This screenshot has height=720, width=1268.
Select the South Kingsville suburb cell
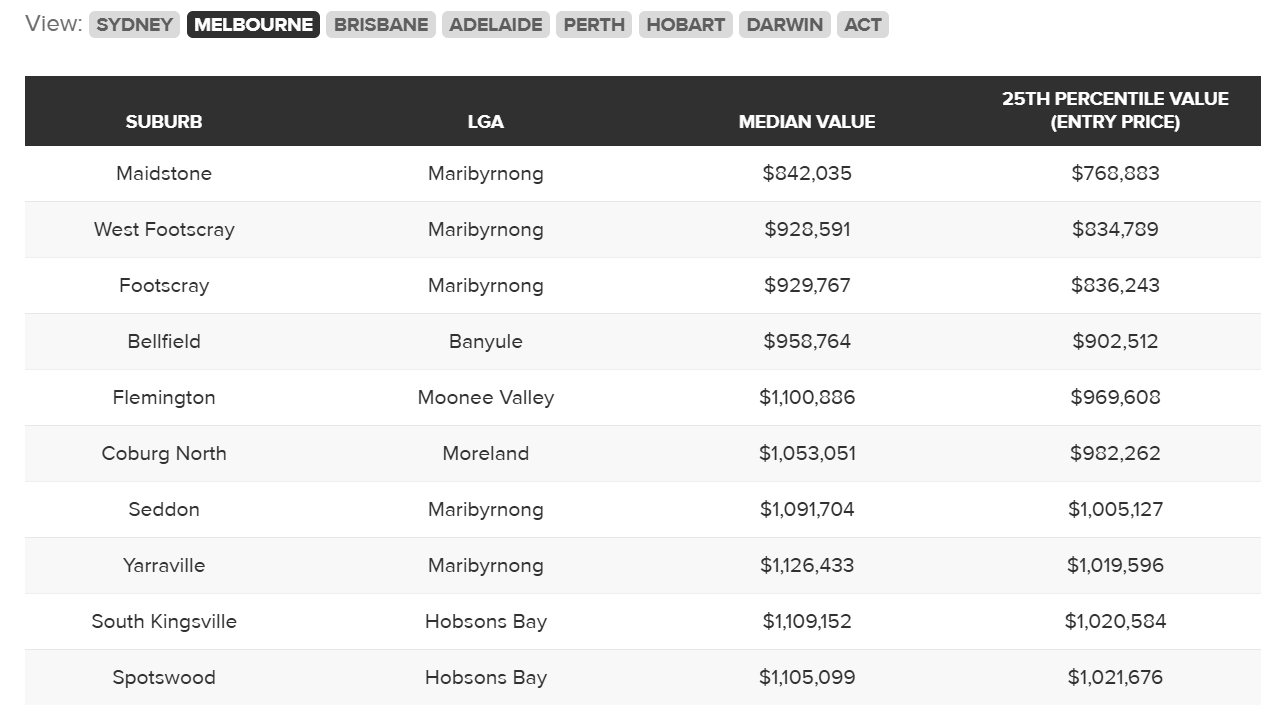164,621
